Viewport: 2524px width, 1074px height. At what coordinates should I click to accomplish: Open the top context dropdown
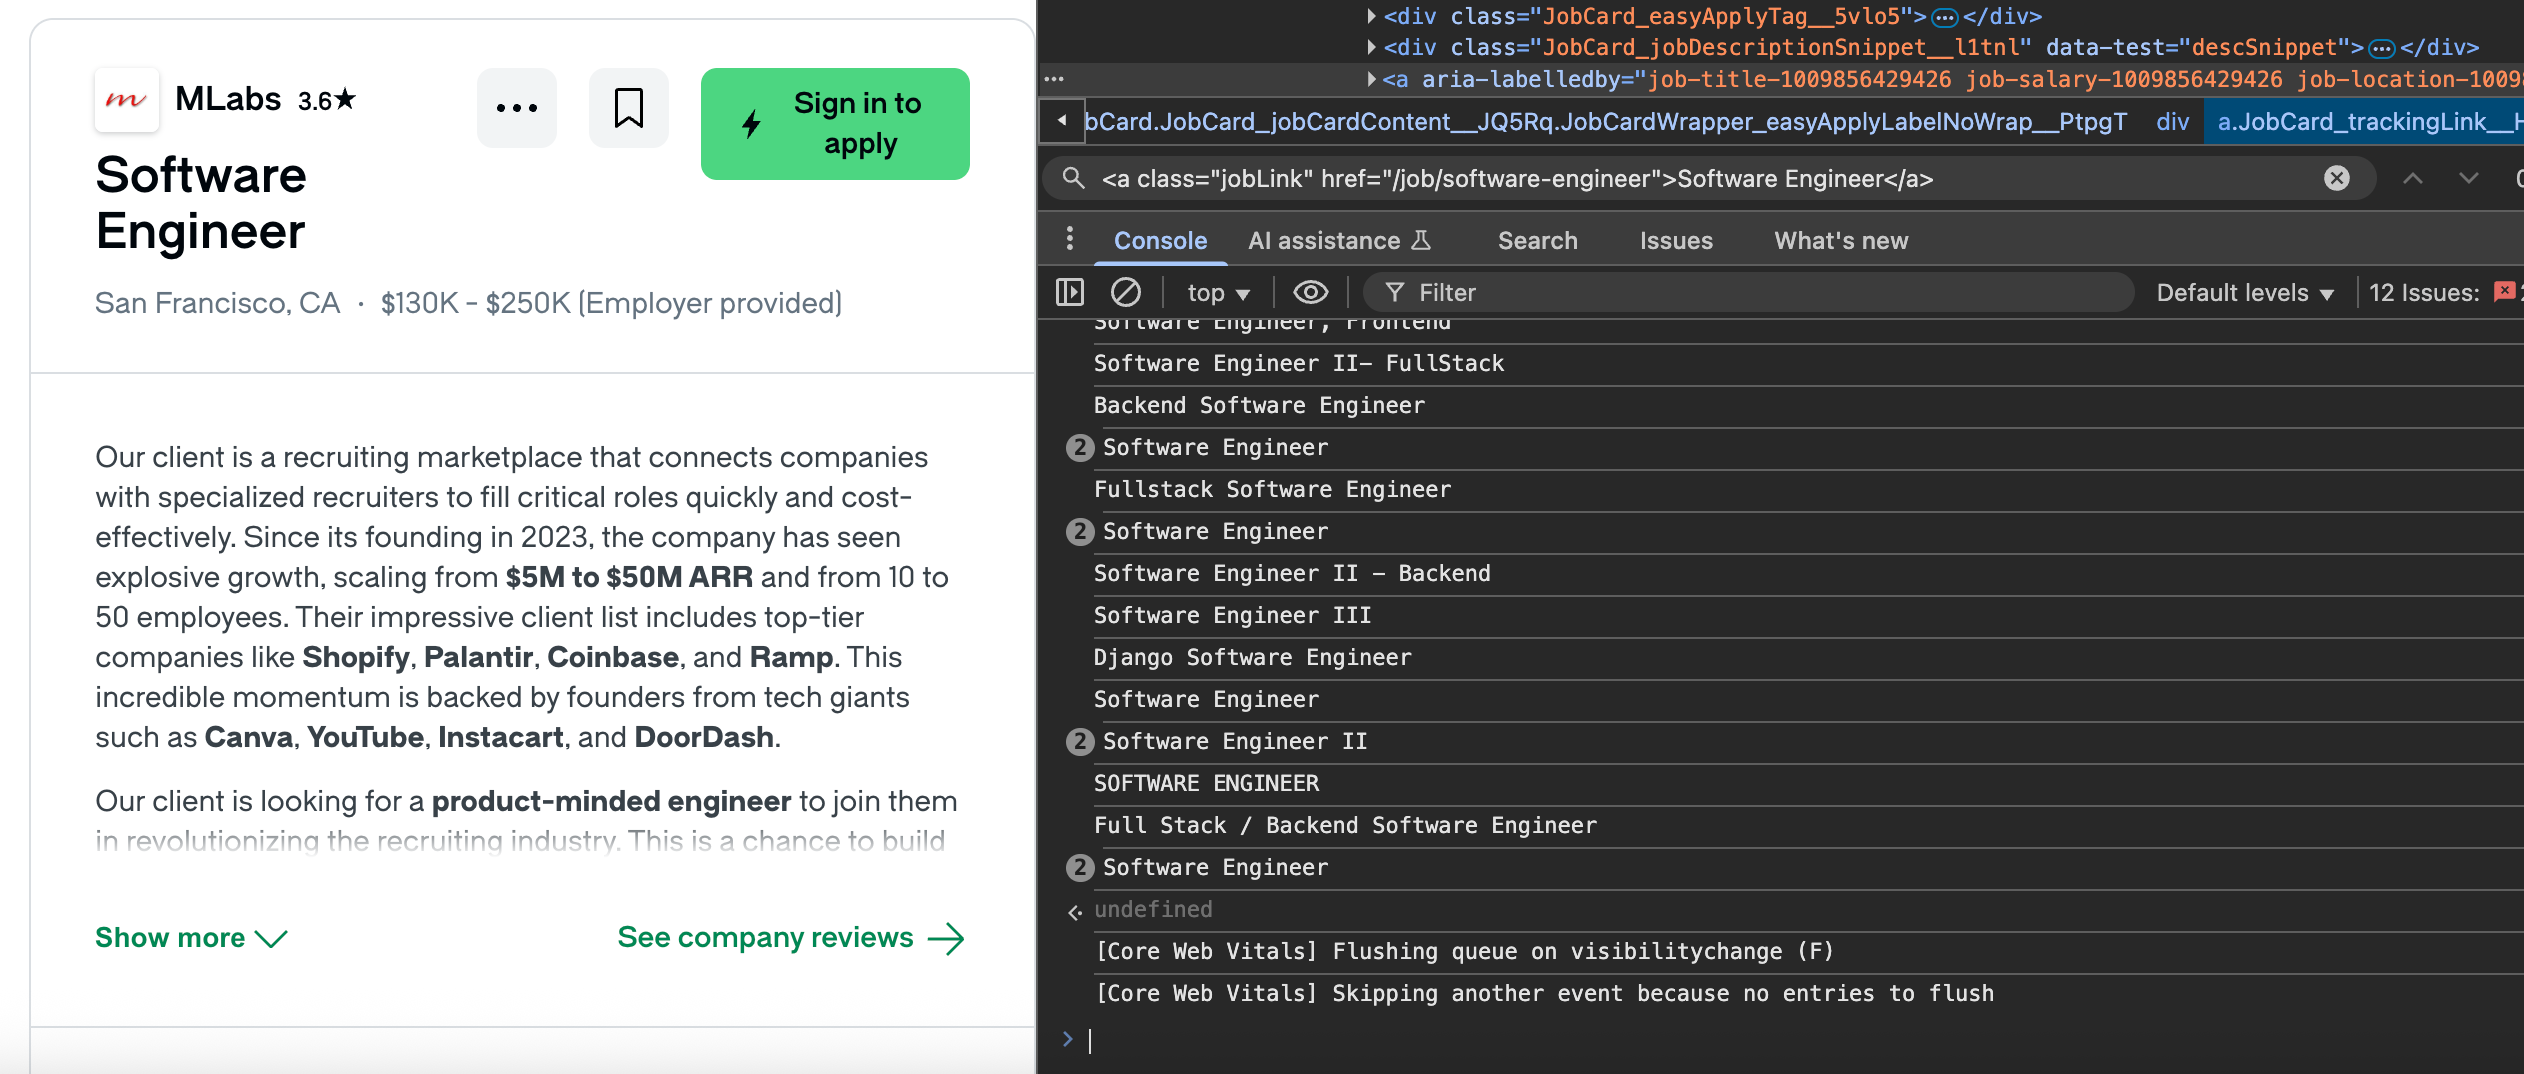1218,292
